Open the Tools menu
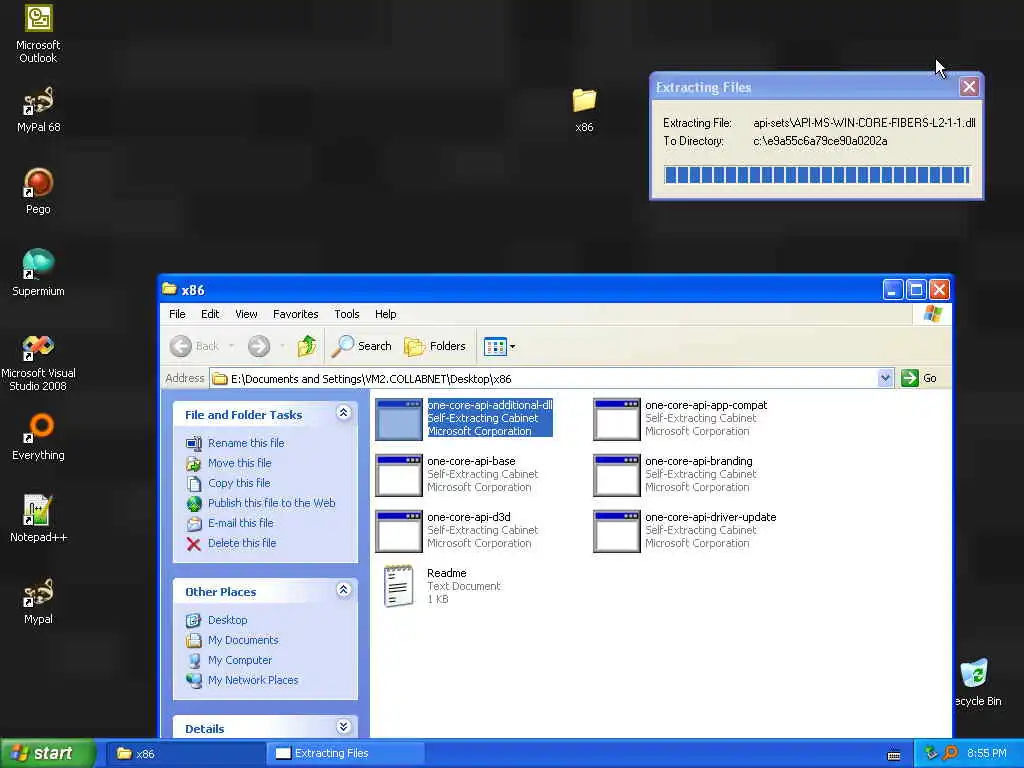Screen dimensions: 1024x768 point(347,314)
